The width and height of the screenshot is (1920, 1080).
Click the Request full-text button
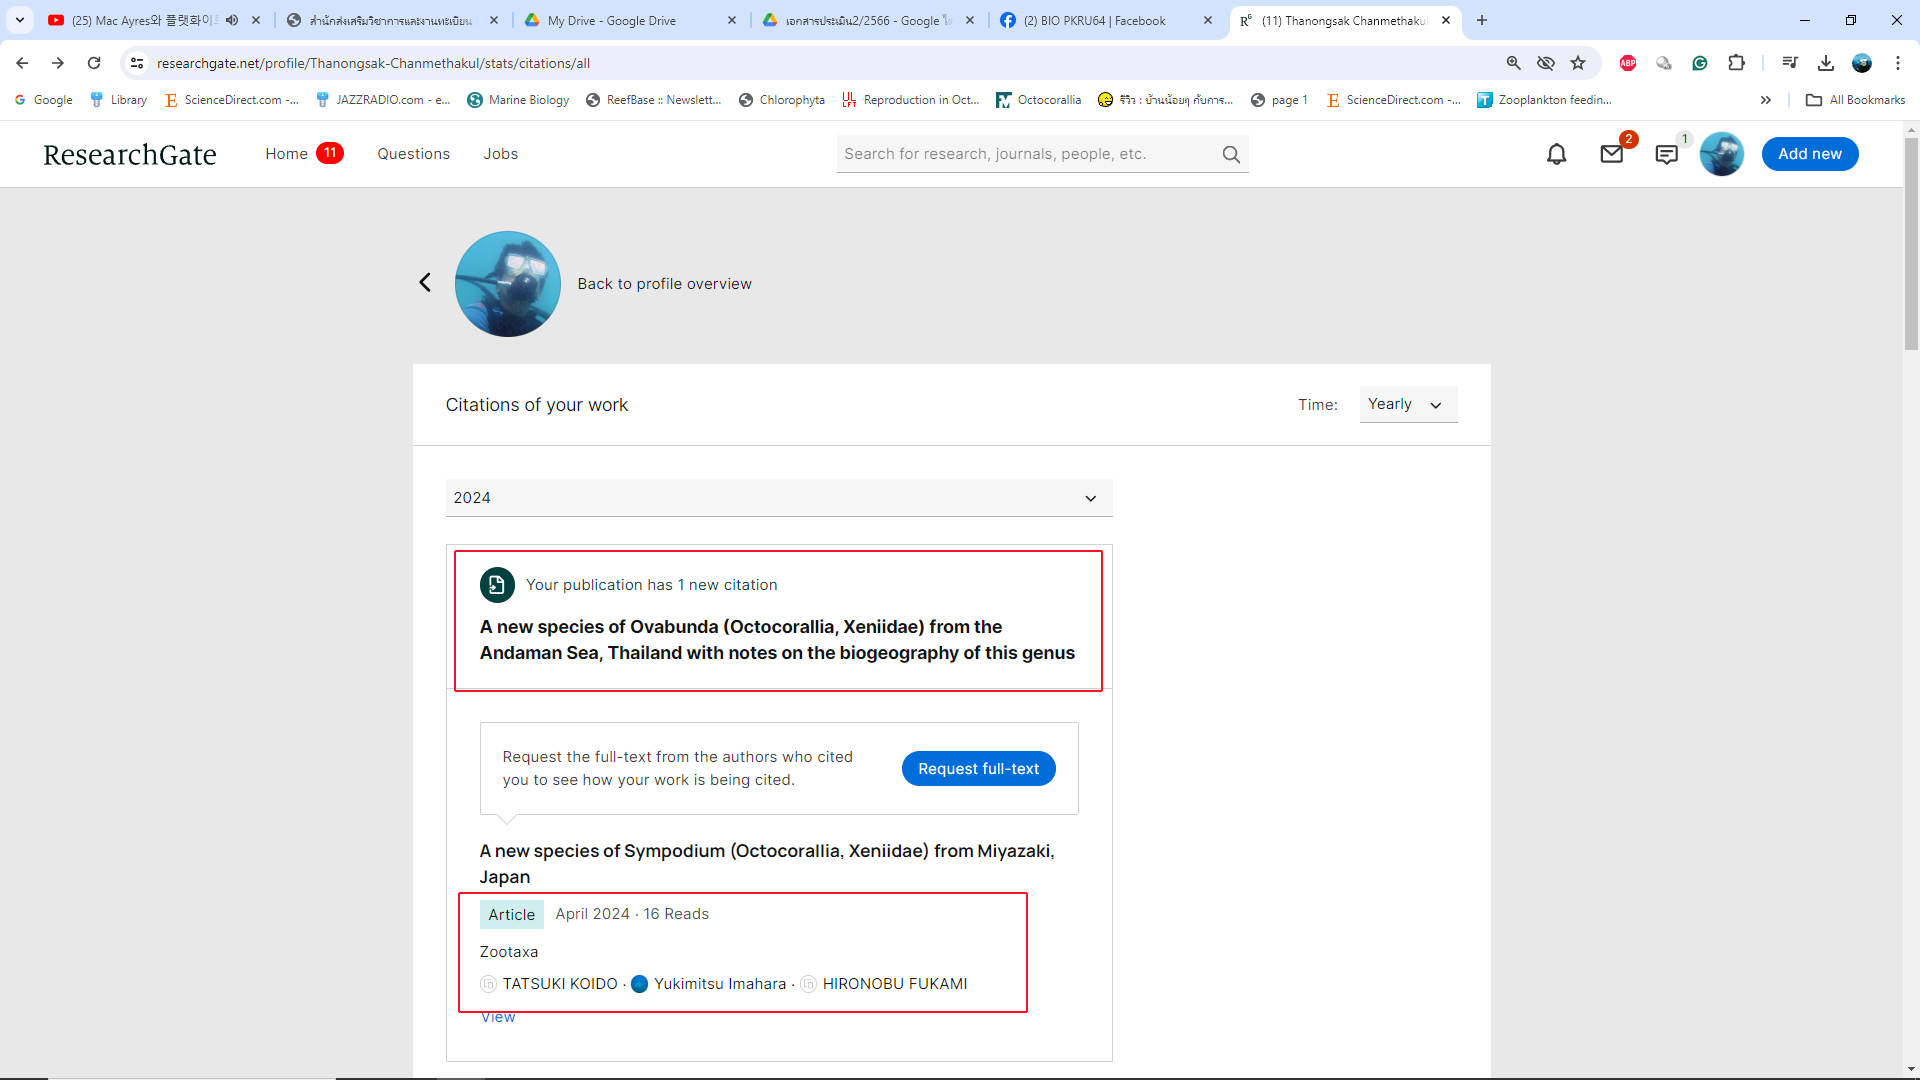coord(978,768)
